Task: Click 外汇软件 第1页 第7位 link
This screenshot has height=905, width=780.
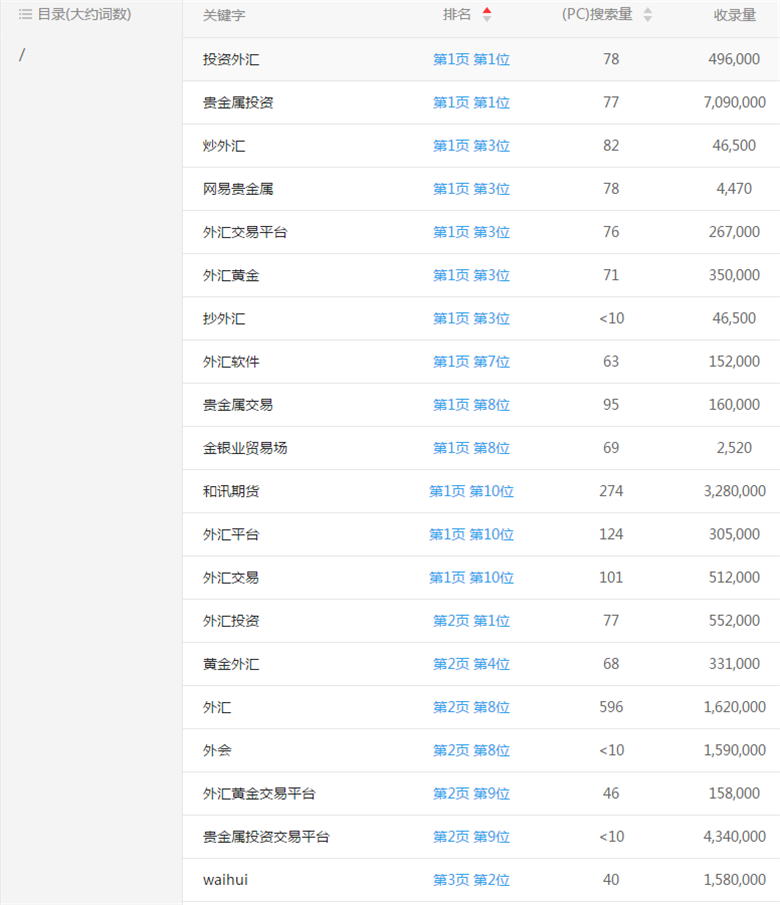Action: click(x=471, y=362)
